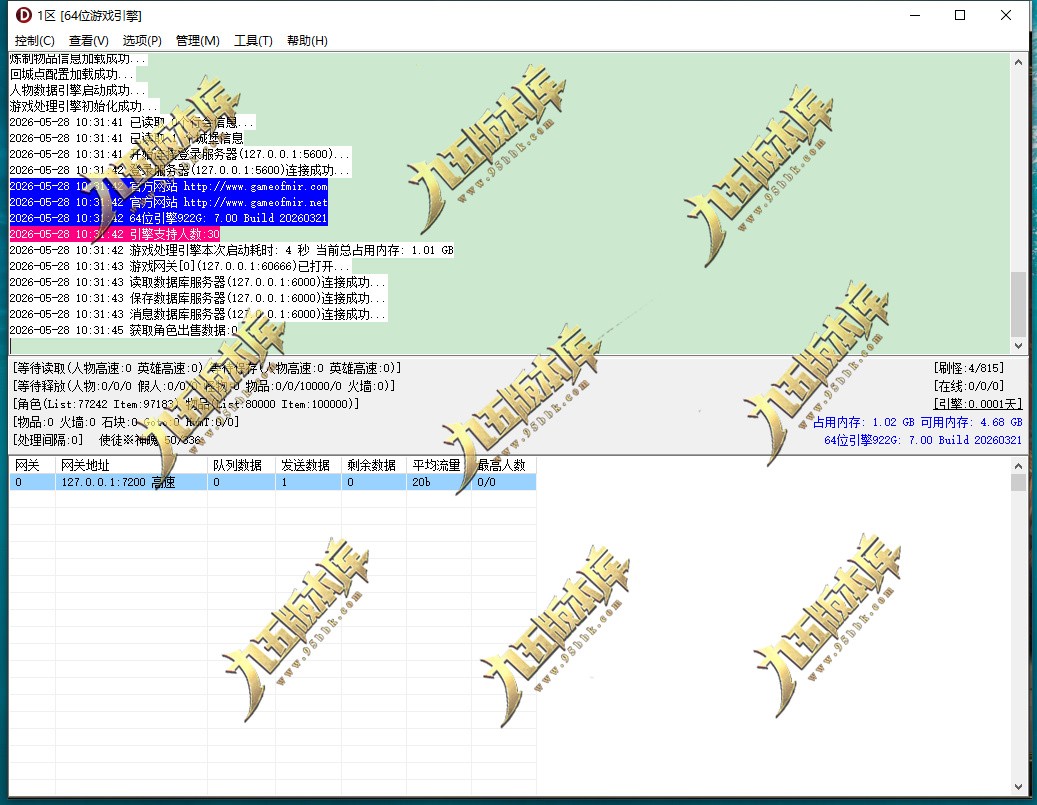Screen dimensions: 1037x805
Task: Click the log line with gameofmir.com
Action: (169, 187)
